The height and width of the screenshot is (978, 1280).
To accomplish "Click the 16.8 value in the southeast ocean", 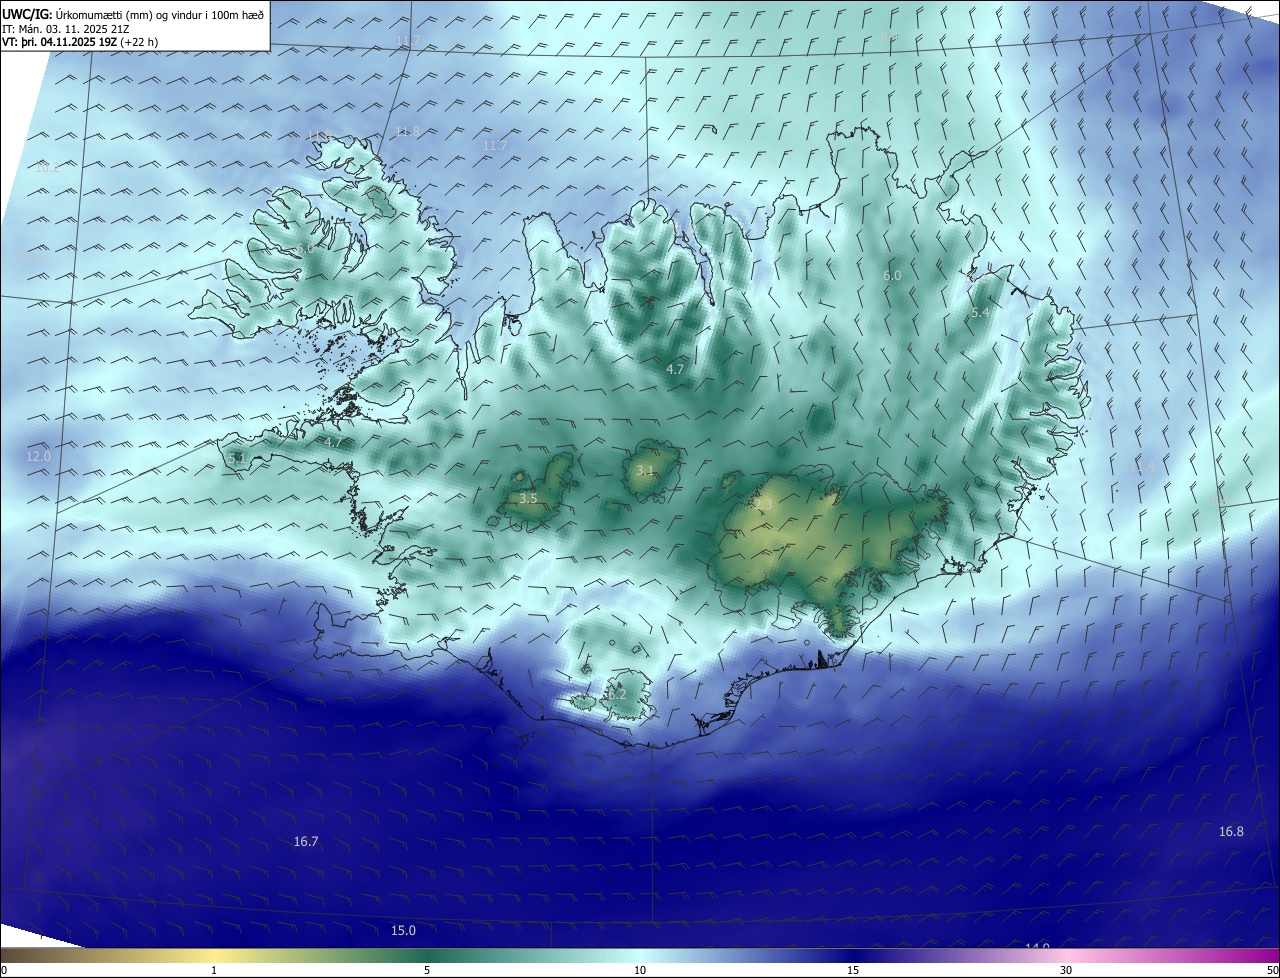I will pyautogui.click(x=1231, y=832).
